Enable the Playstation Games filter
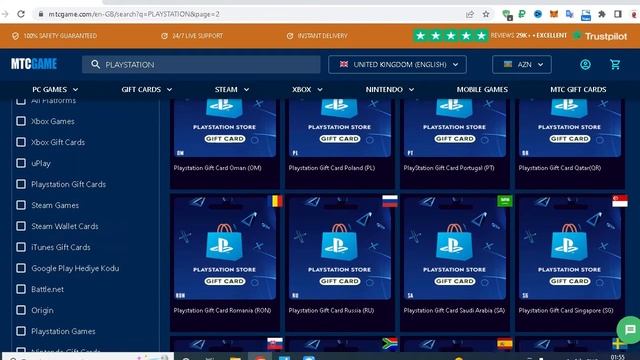640x360 pixels. [x=21, y=331]
